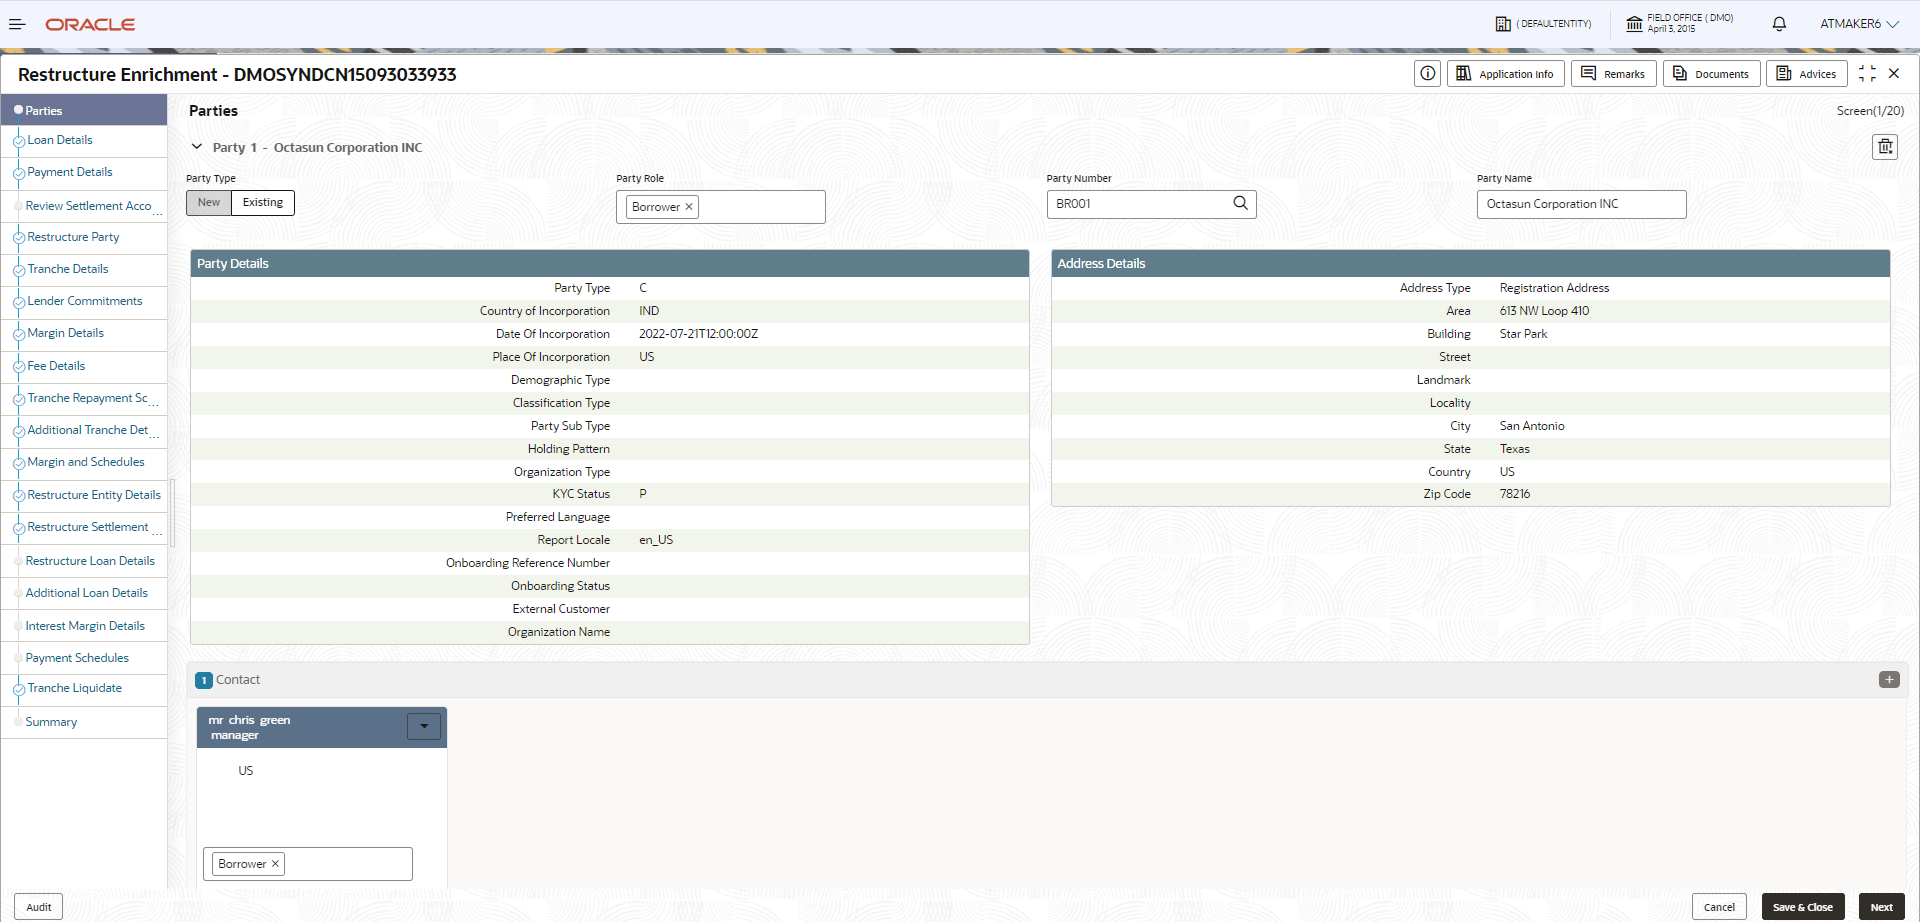Open the notifications bell
Screen dimensions: 1920x922
[x=1779, y=24]
